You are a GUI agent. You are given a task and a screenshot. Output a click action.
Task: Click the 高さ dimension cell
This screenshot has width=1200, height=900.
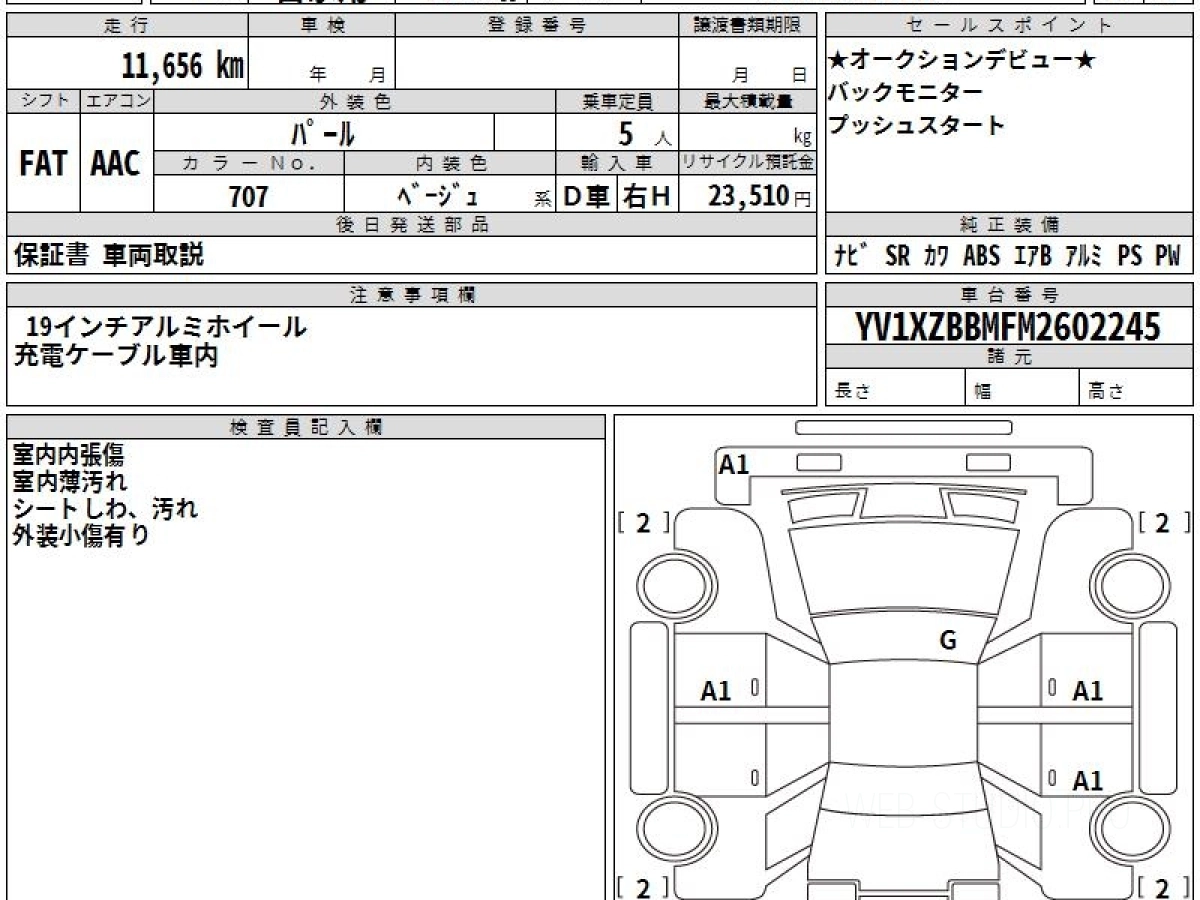point(1137,388)
